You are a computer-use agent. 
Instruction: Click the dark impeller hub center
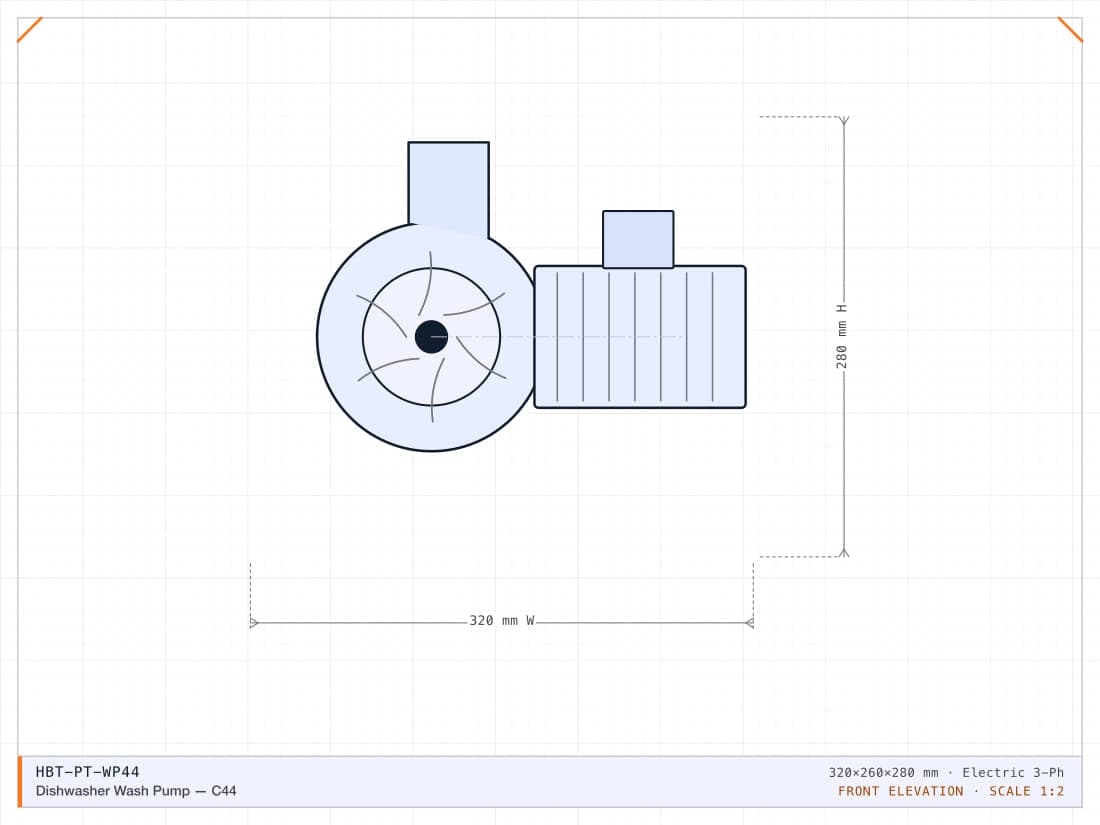(431, 337)
